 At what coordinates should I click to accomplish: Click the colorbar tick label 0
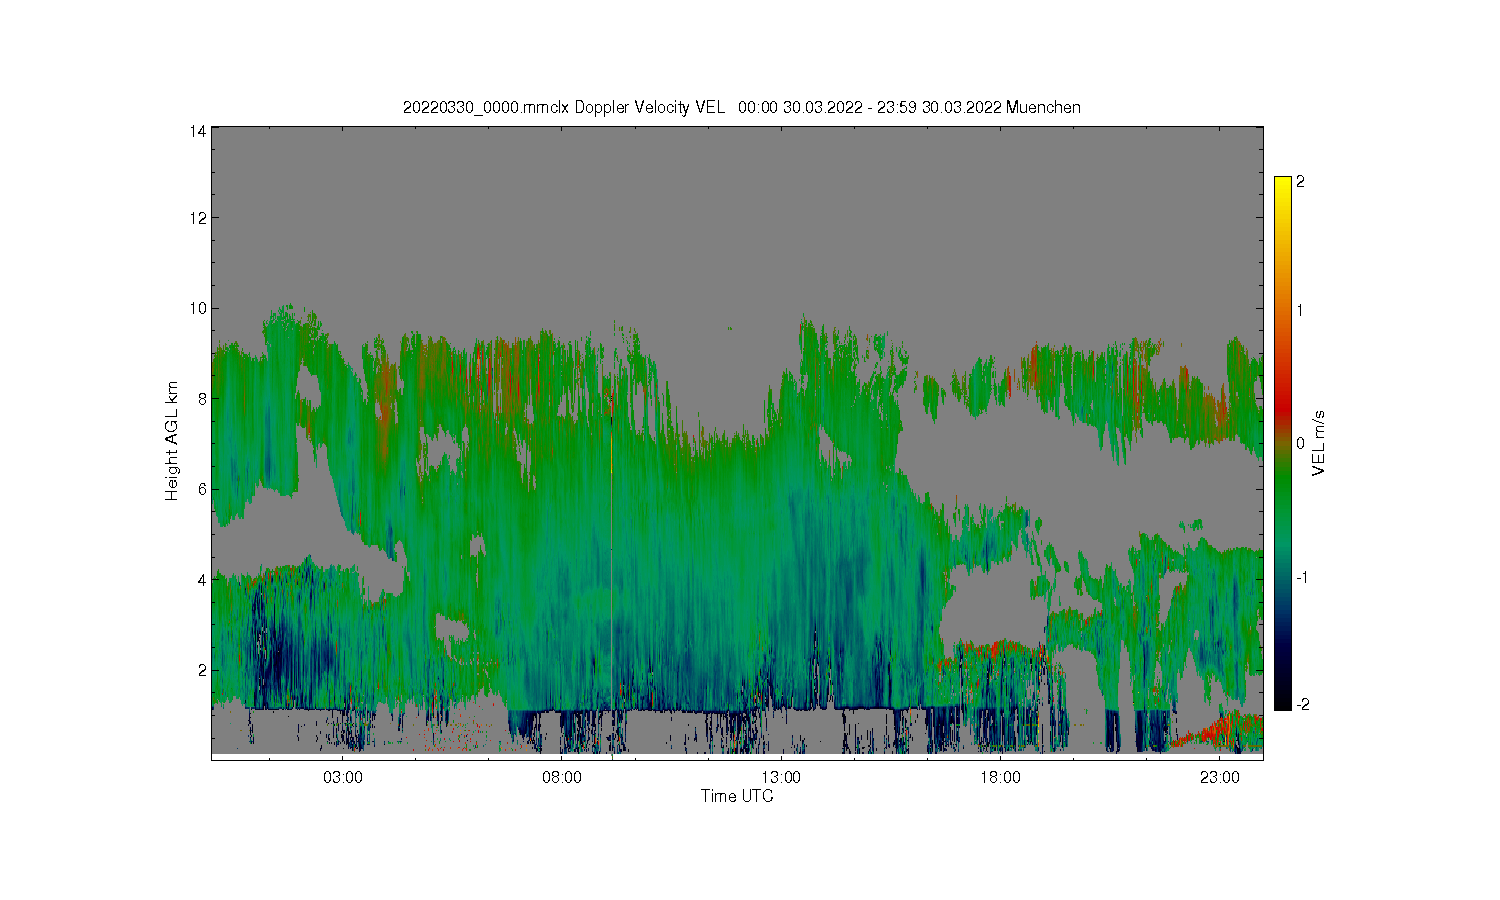[x=1300, y=443]
